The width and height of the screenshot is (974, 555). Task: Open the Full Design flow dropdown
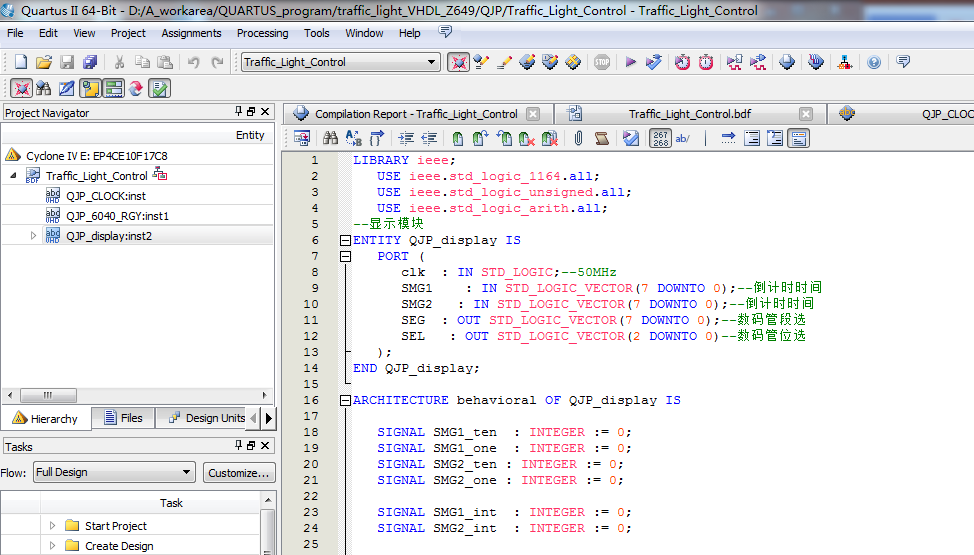point(114,472)
